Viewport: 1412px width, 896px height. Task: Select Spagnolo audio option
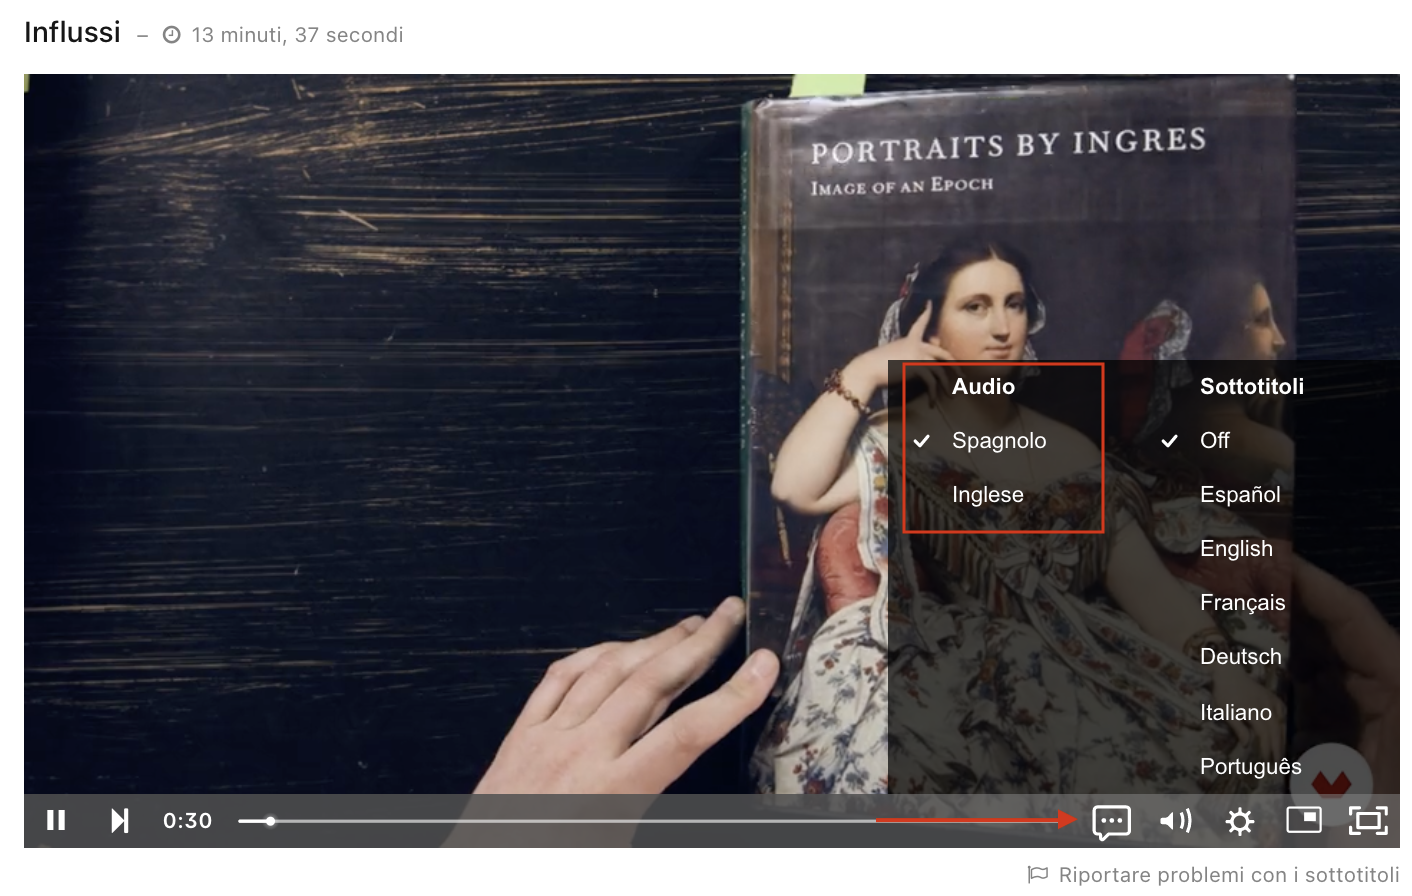click(x=1000, y=441)
